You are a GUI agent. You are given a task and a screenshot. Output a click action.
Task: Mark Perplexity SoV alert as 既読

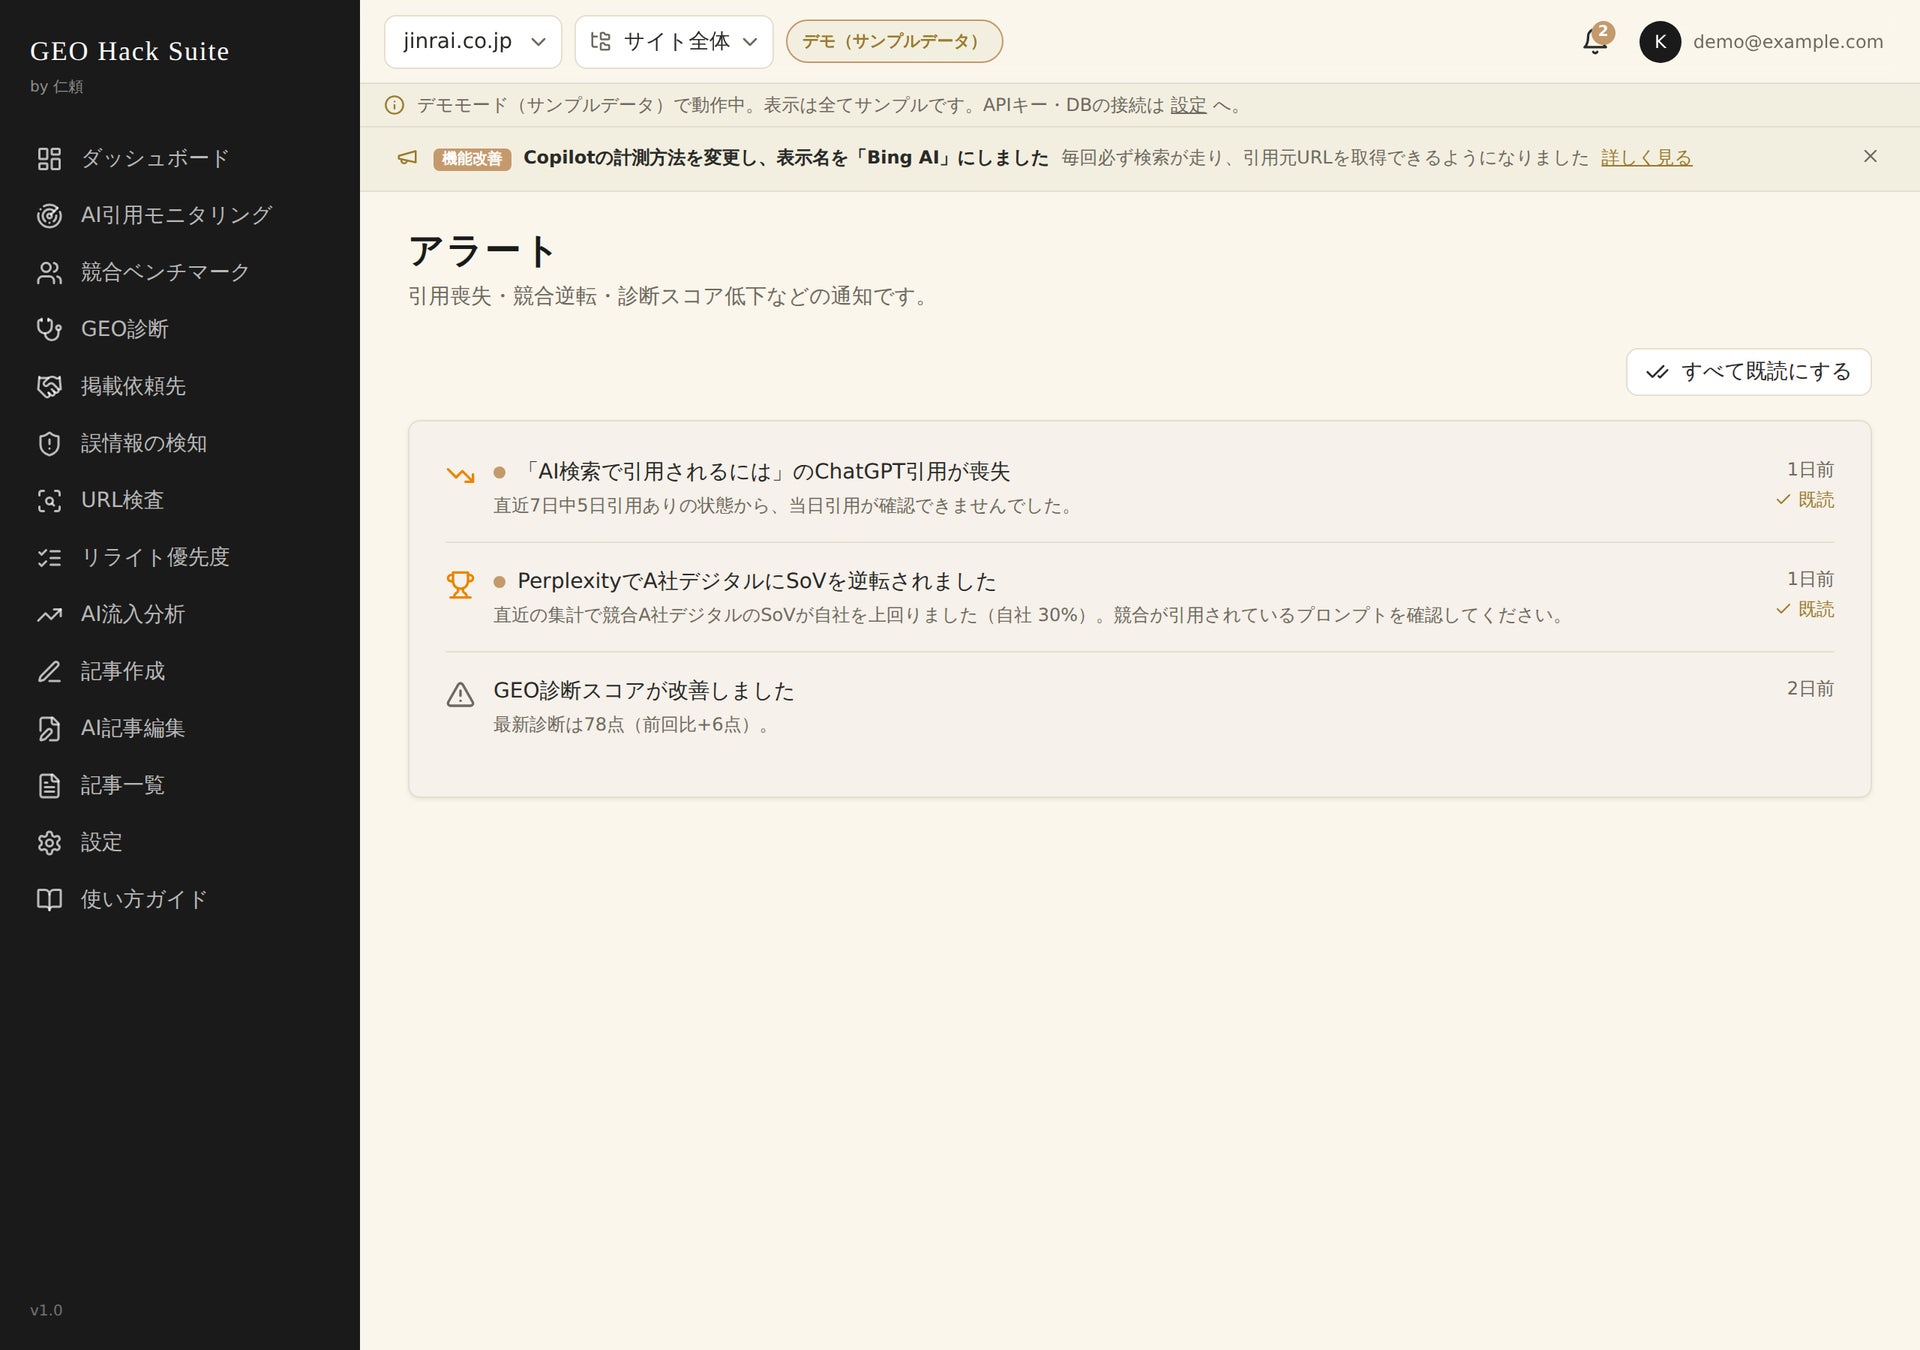point(1805,610)
